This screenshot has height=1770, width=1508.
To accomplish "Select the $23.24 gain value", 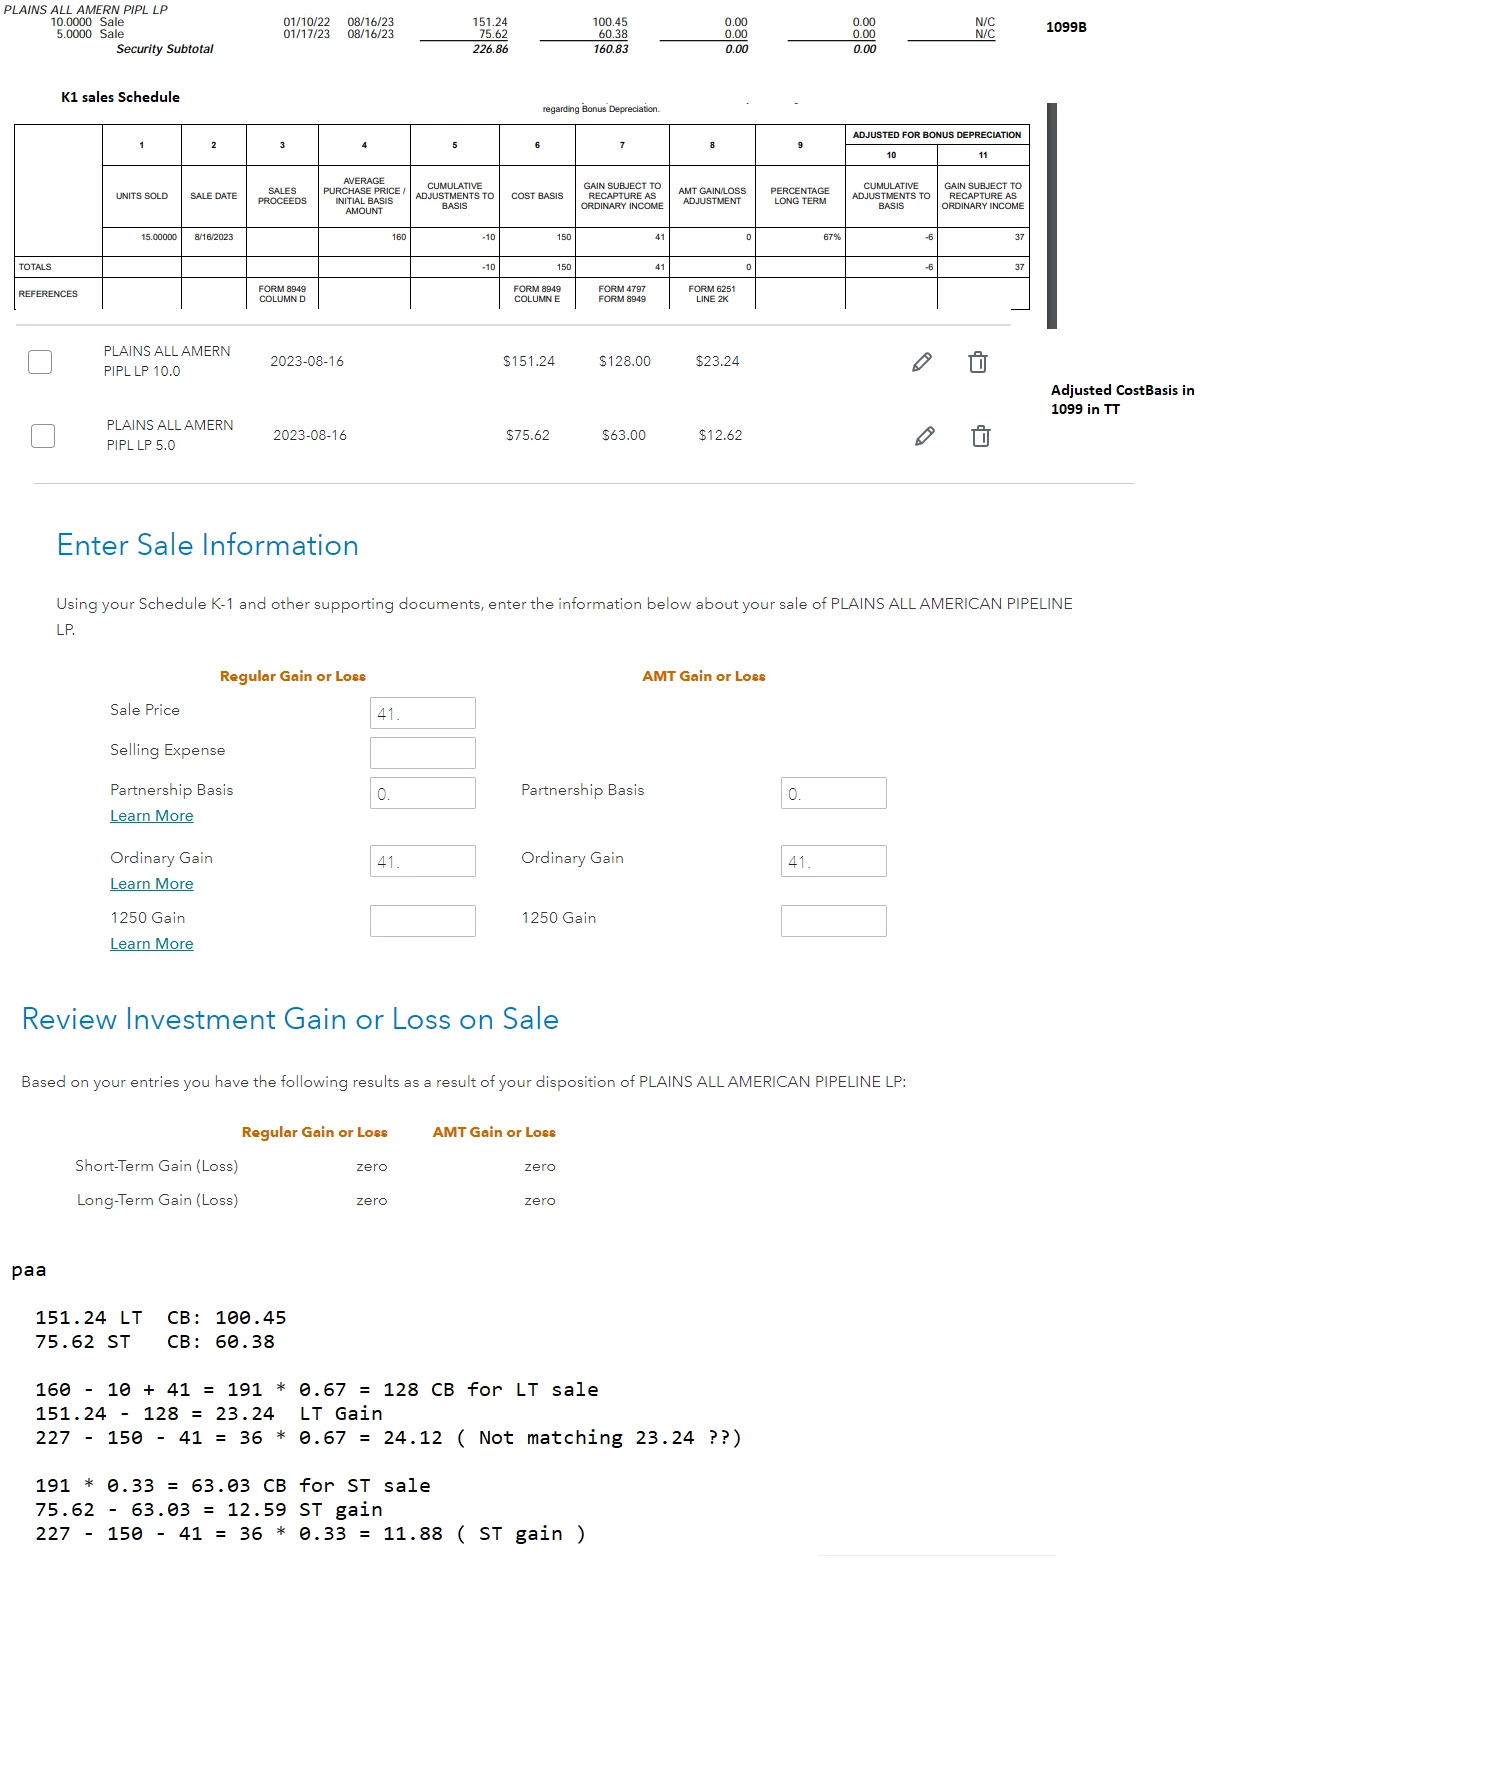I will pos(718,361).
